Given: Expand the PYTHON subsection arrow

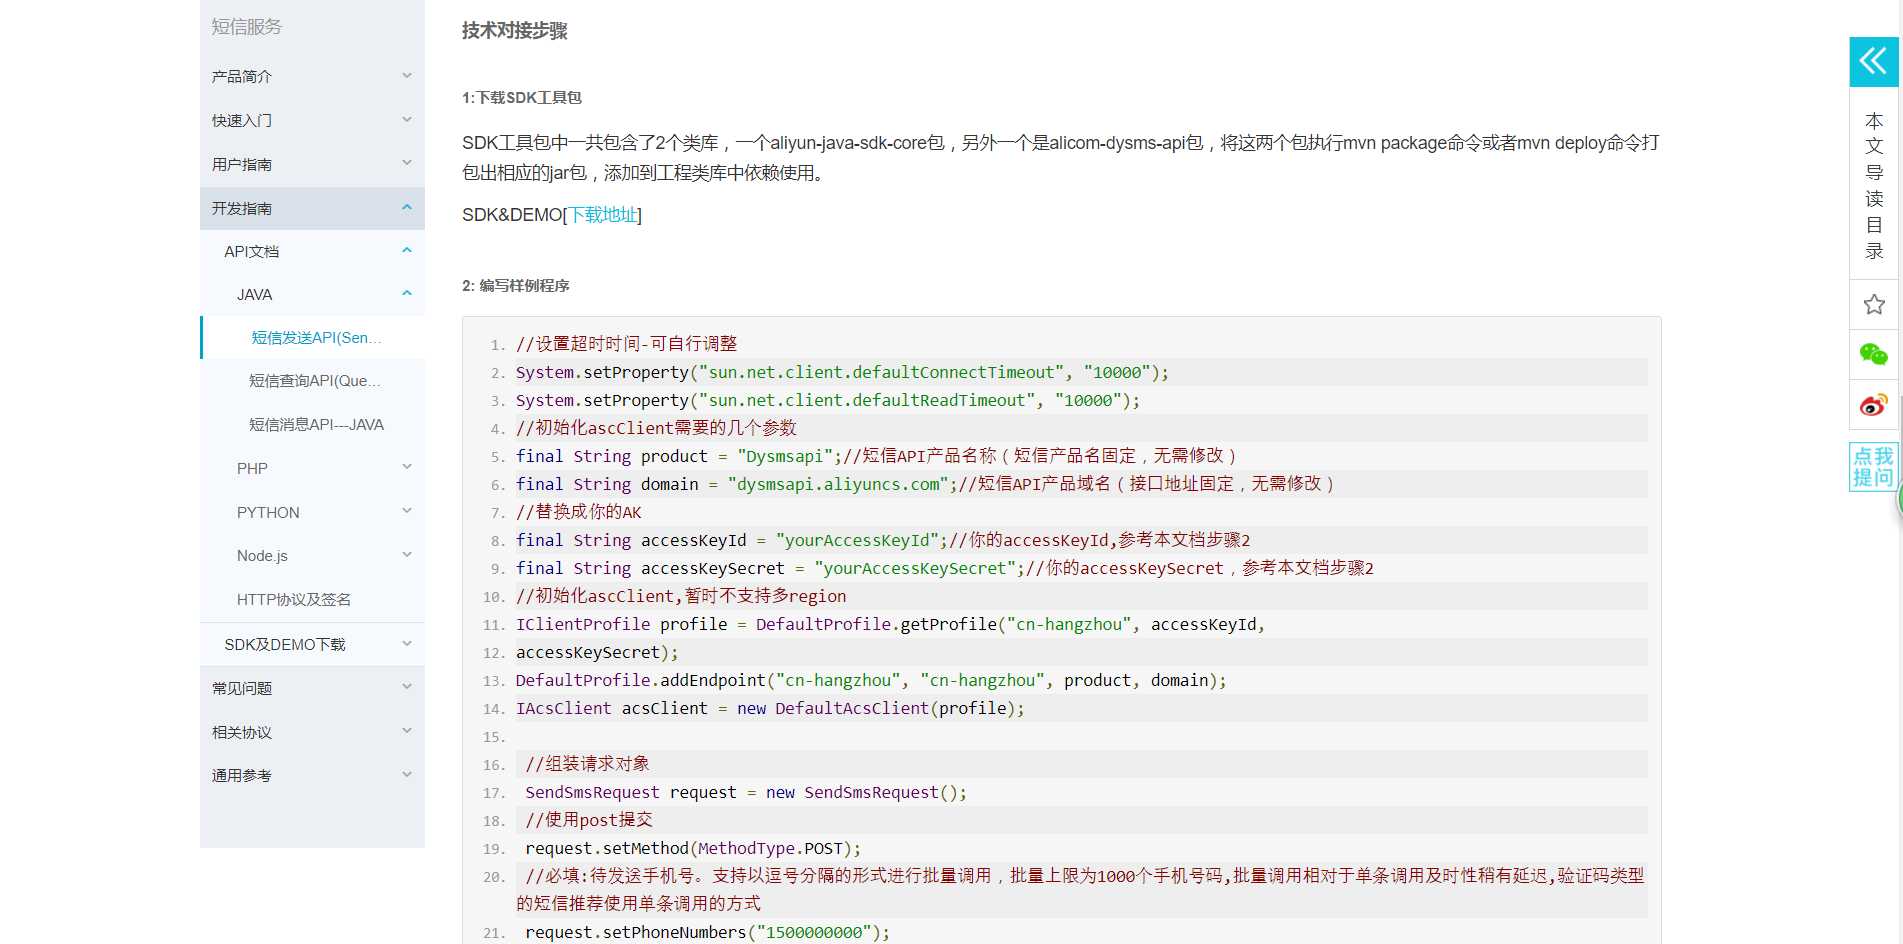Looking at the screenshot, I should pyautogui.click(x=407, y=511).
